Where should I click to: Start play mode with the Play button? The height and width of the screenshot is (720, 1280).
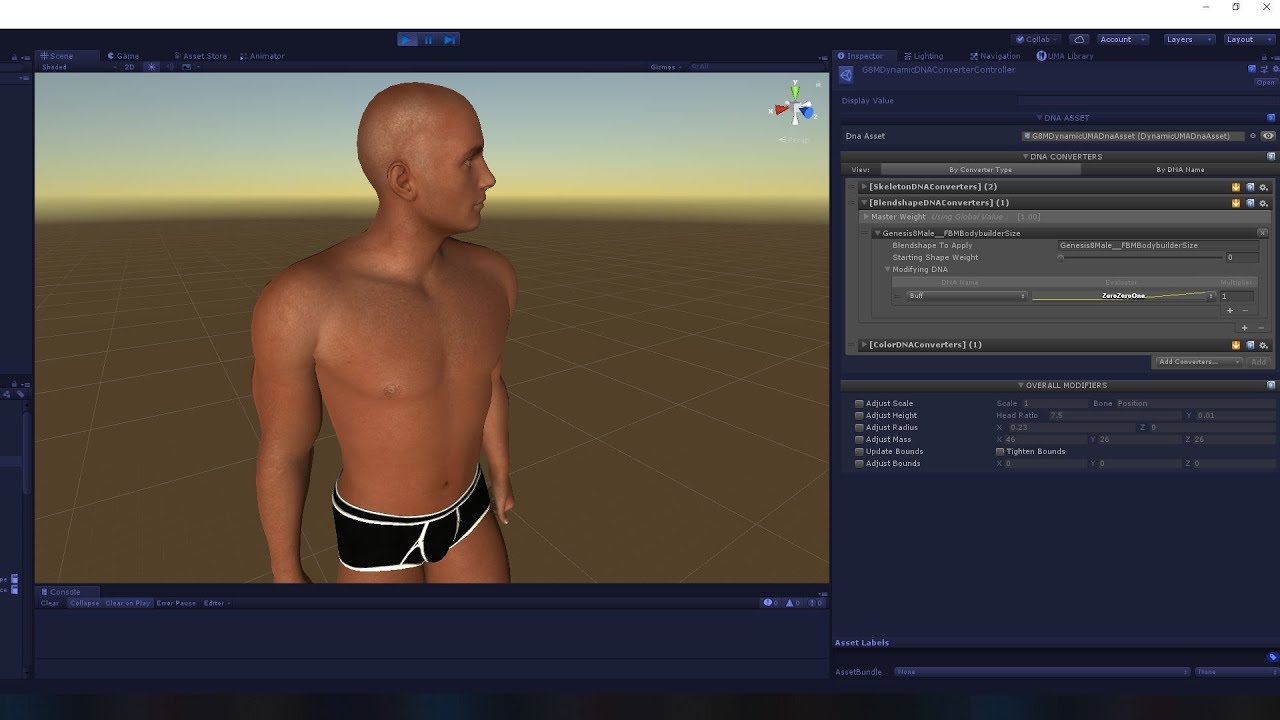coord(407,40)
